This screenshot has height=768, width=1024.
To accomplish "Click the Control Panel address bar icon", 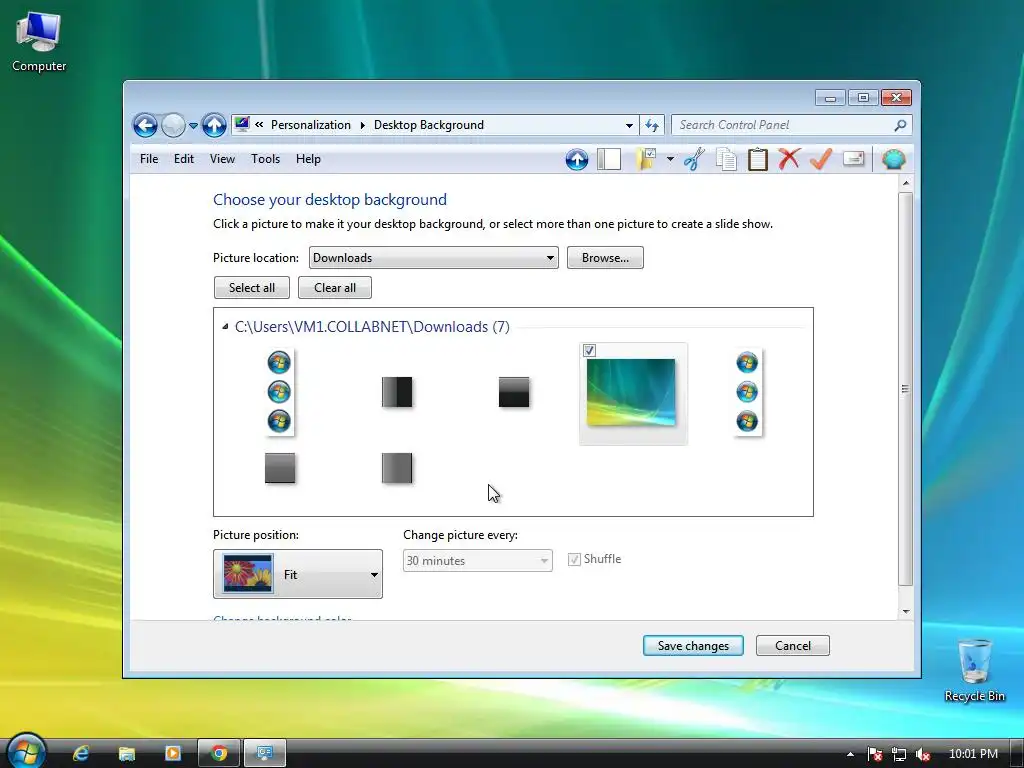I will point(242,124).
